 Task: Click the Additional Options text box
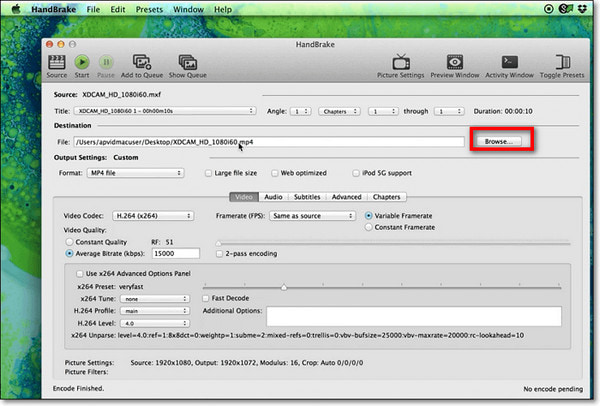(x=414, y=316)
